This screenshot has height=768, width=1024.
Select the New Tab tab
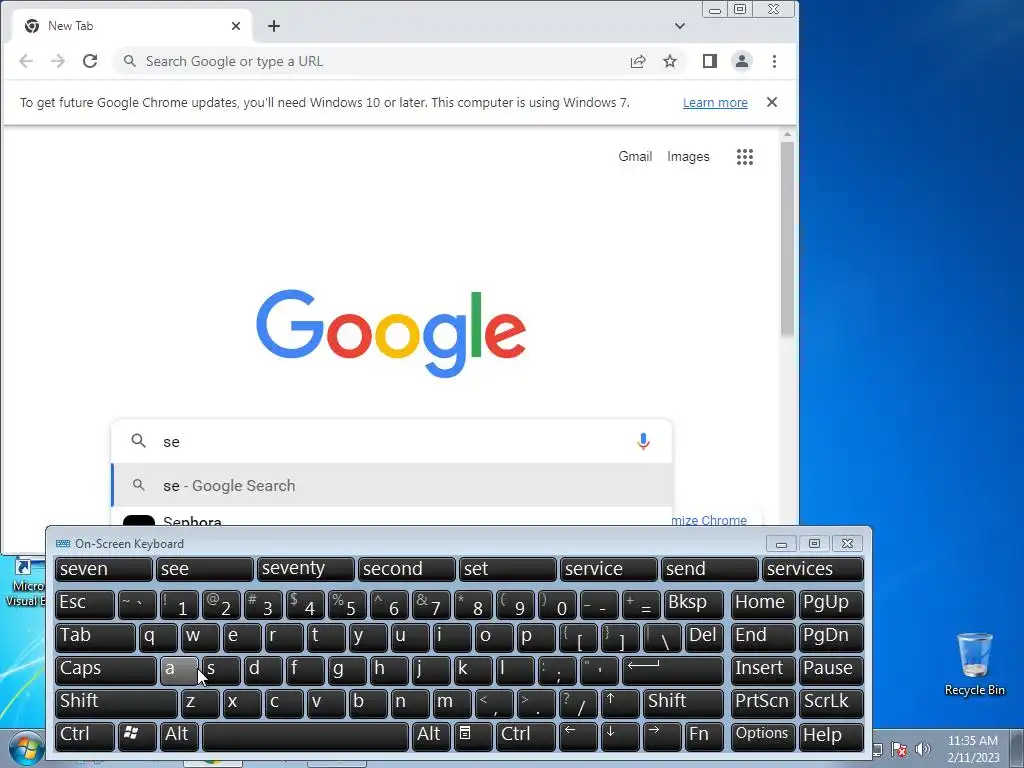click(132, 26)
